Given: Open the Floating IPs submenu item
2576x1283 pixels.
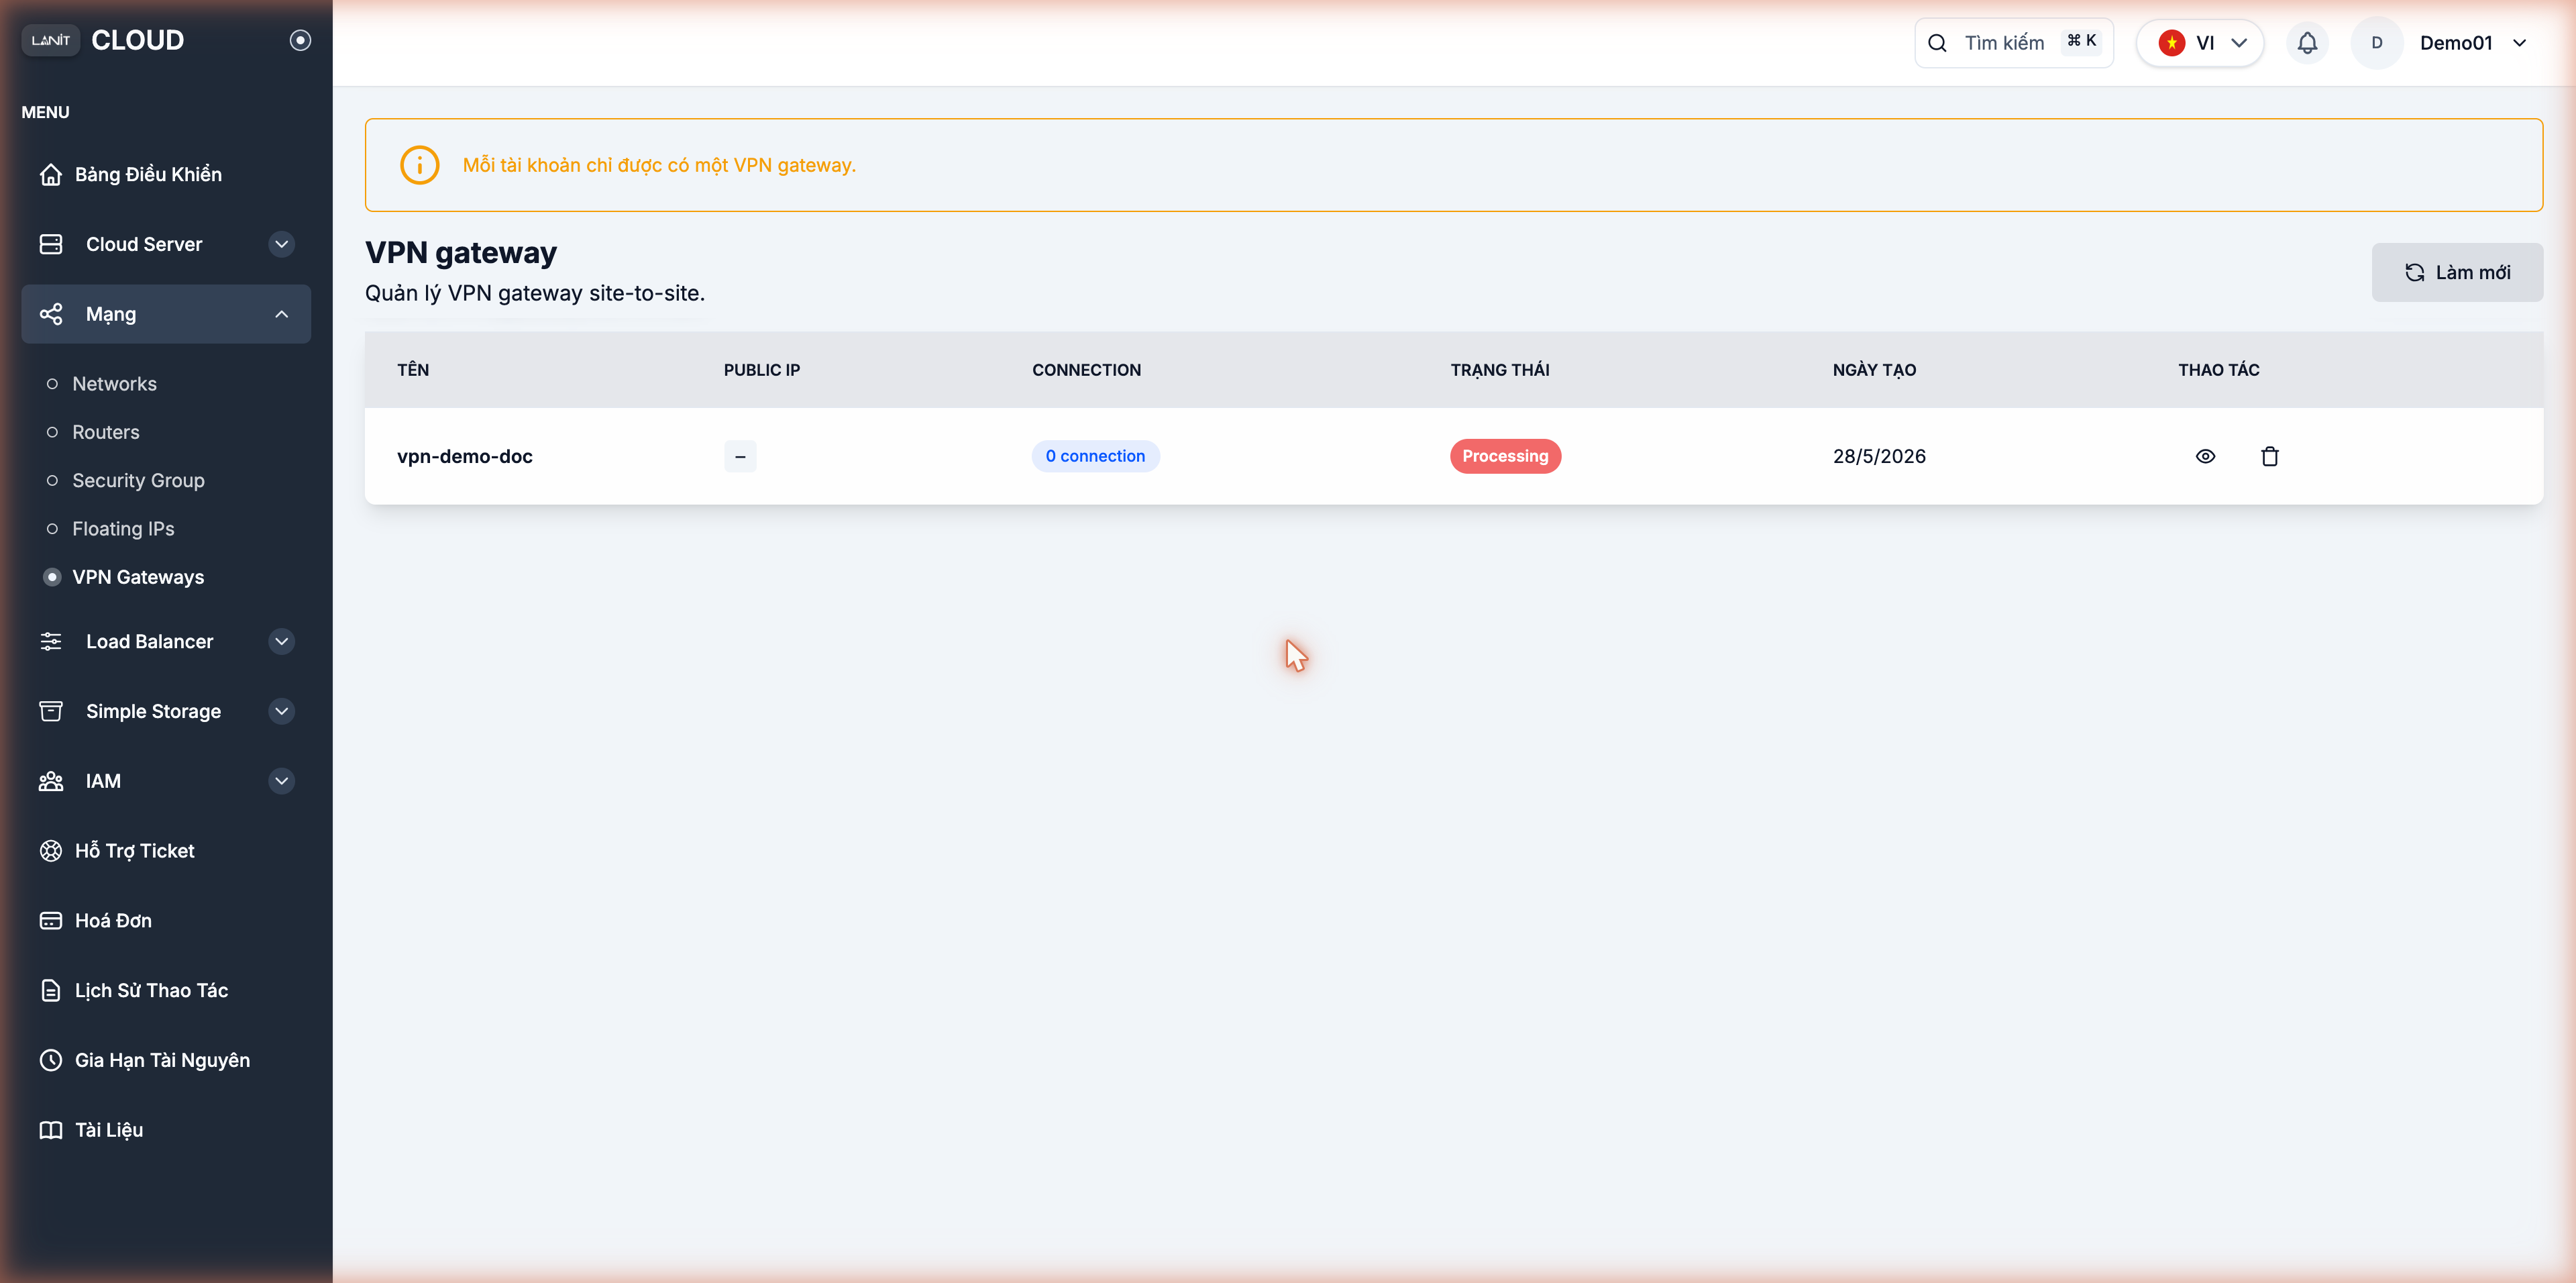Looking at the screenshot, I should click(x=123, y=529).
